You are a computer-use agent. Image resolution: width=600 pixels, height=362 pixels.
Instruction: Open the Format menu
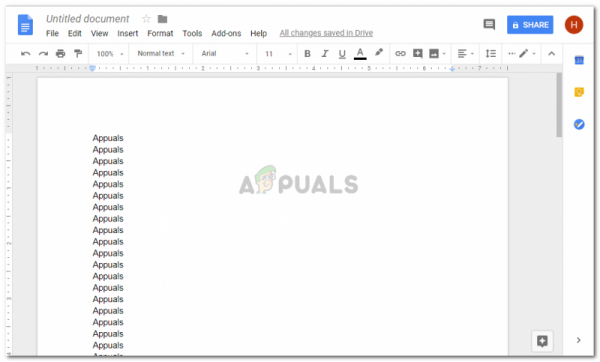click(x=160, y=33)
